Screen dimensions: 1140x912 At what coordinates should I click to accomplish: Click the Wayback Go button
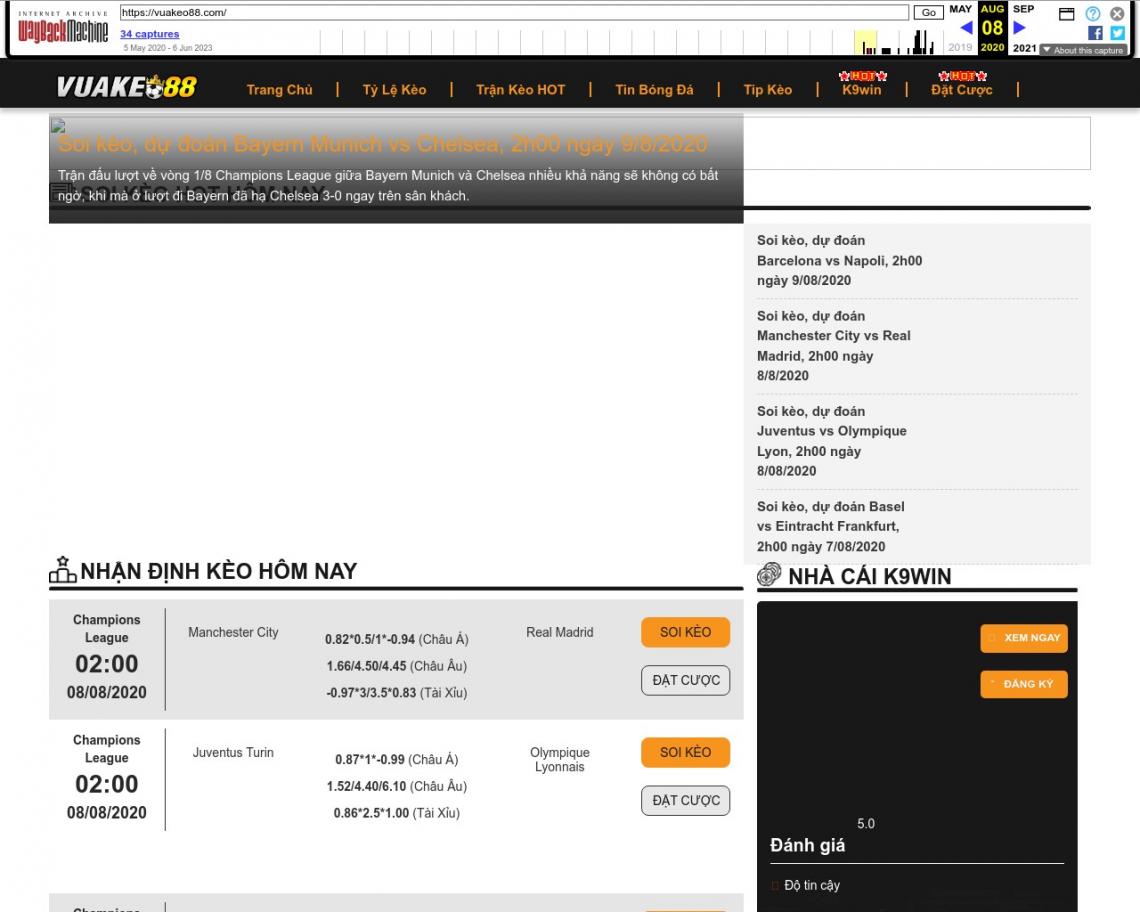click(x=928, y=12)
